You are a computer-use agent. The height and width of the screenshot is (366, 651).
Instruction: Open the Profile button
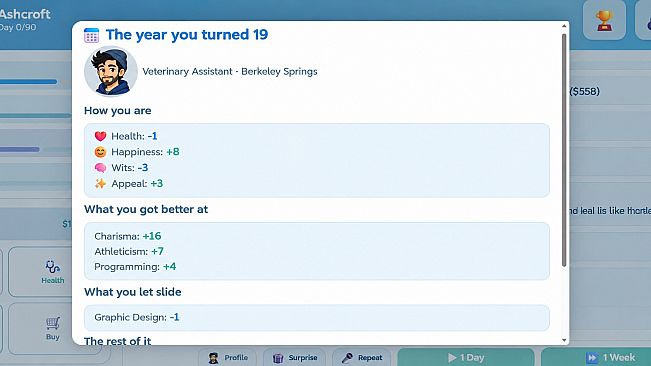[228, 358]
